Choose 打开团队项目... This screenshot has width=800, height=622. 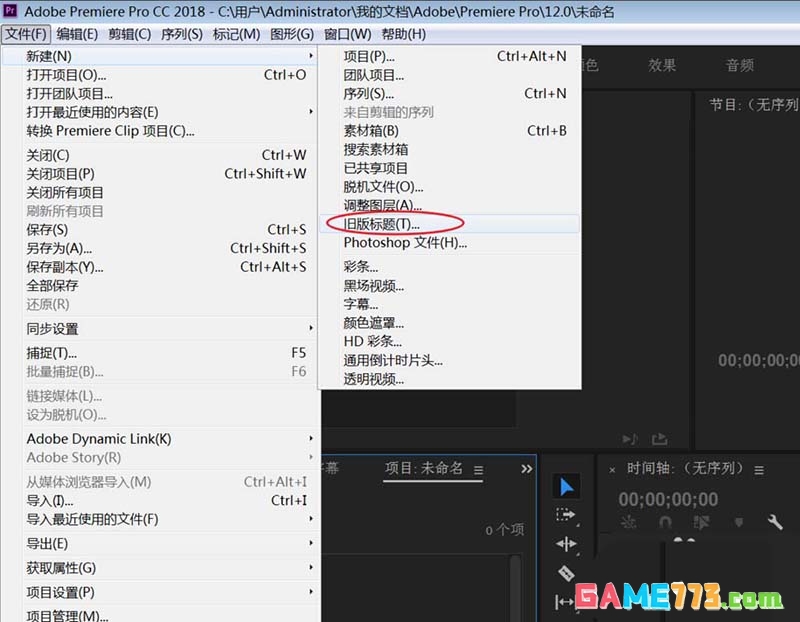coord(160,94)
